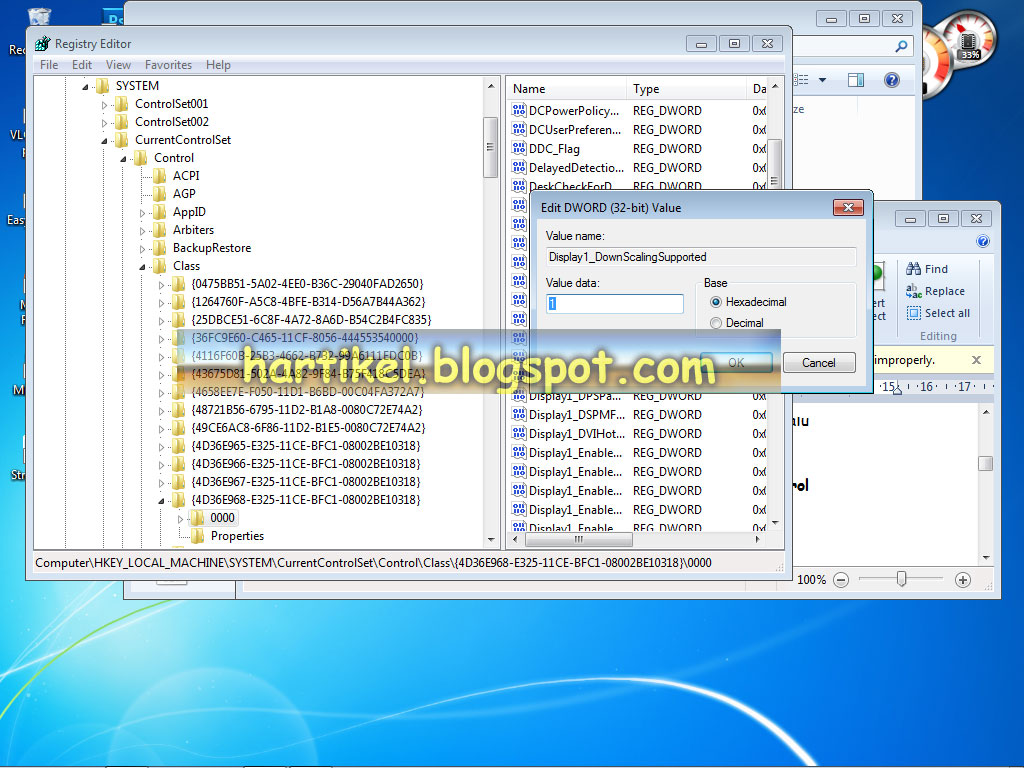
Task: Click the Value data input field
Action: [615, 304]
